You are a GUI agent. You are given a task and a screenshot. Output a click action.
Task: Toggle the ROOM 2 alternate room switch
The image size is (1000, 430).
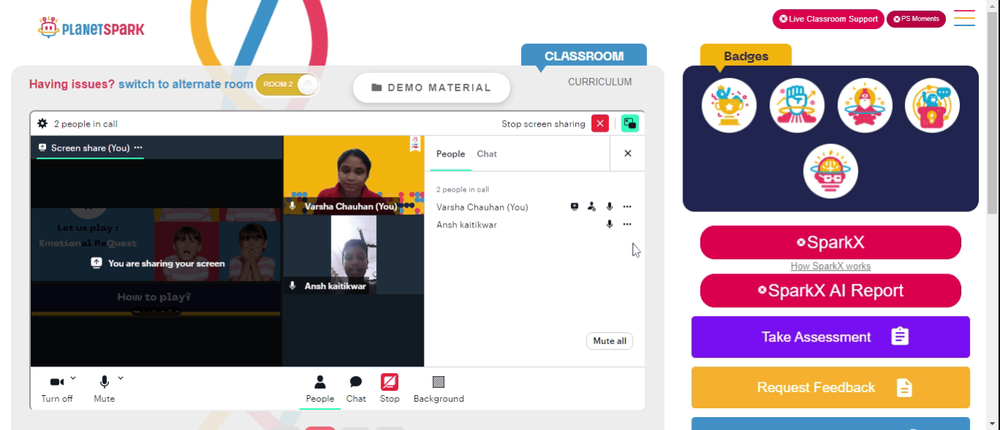287,84
